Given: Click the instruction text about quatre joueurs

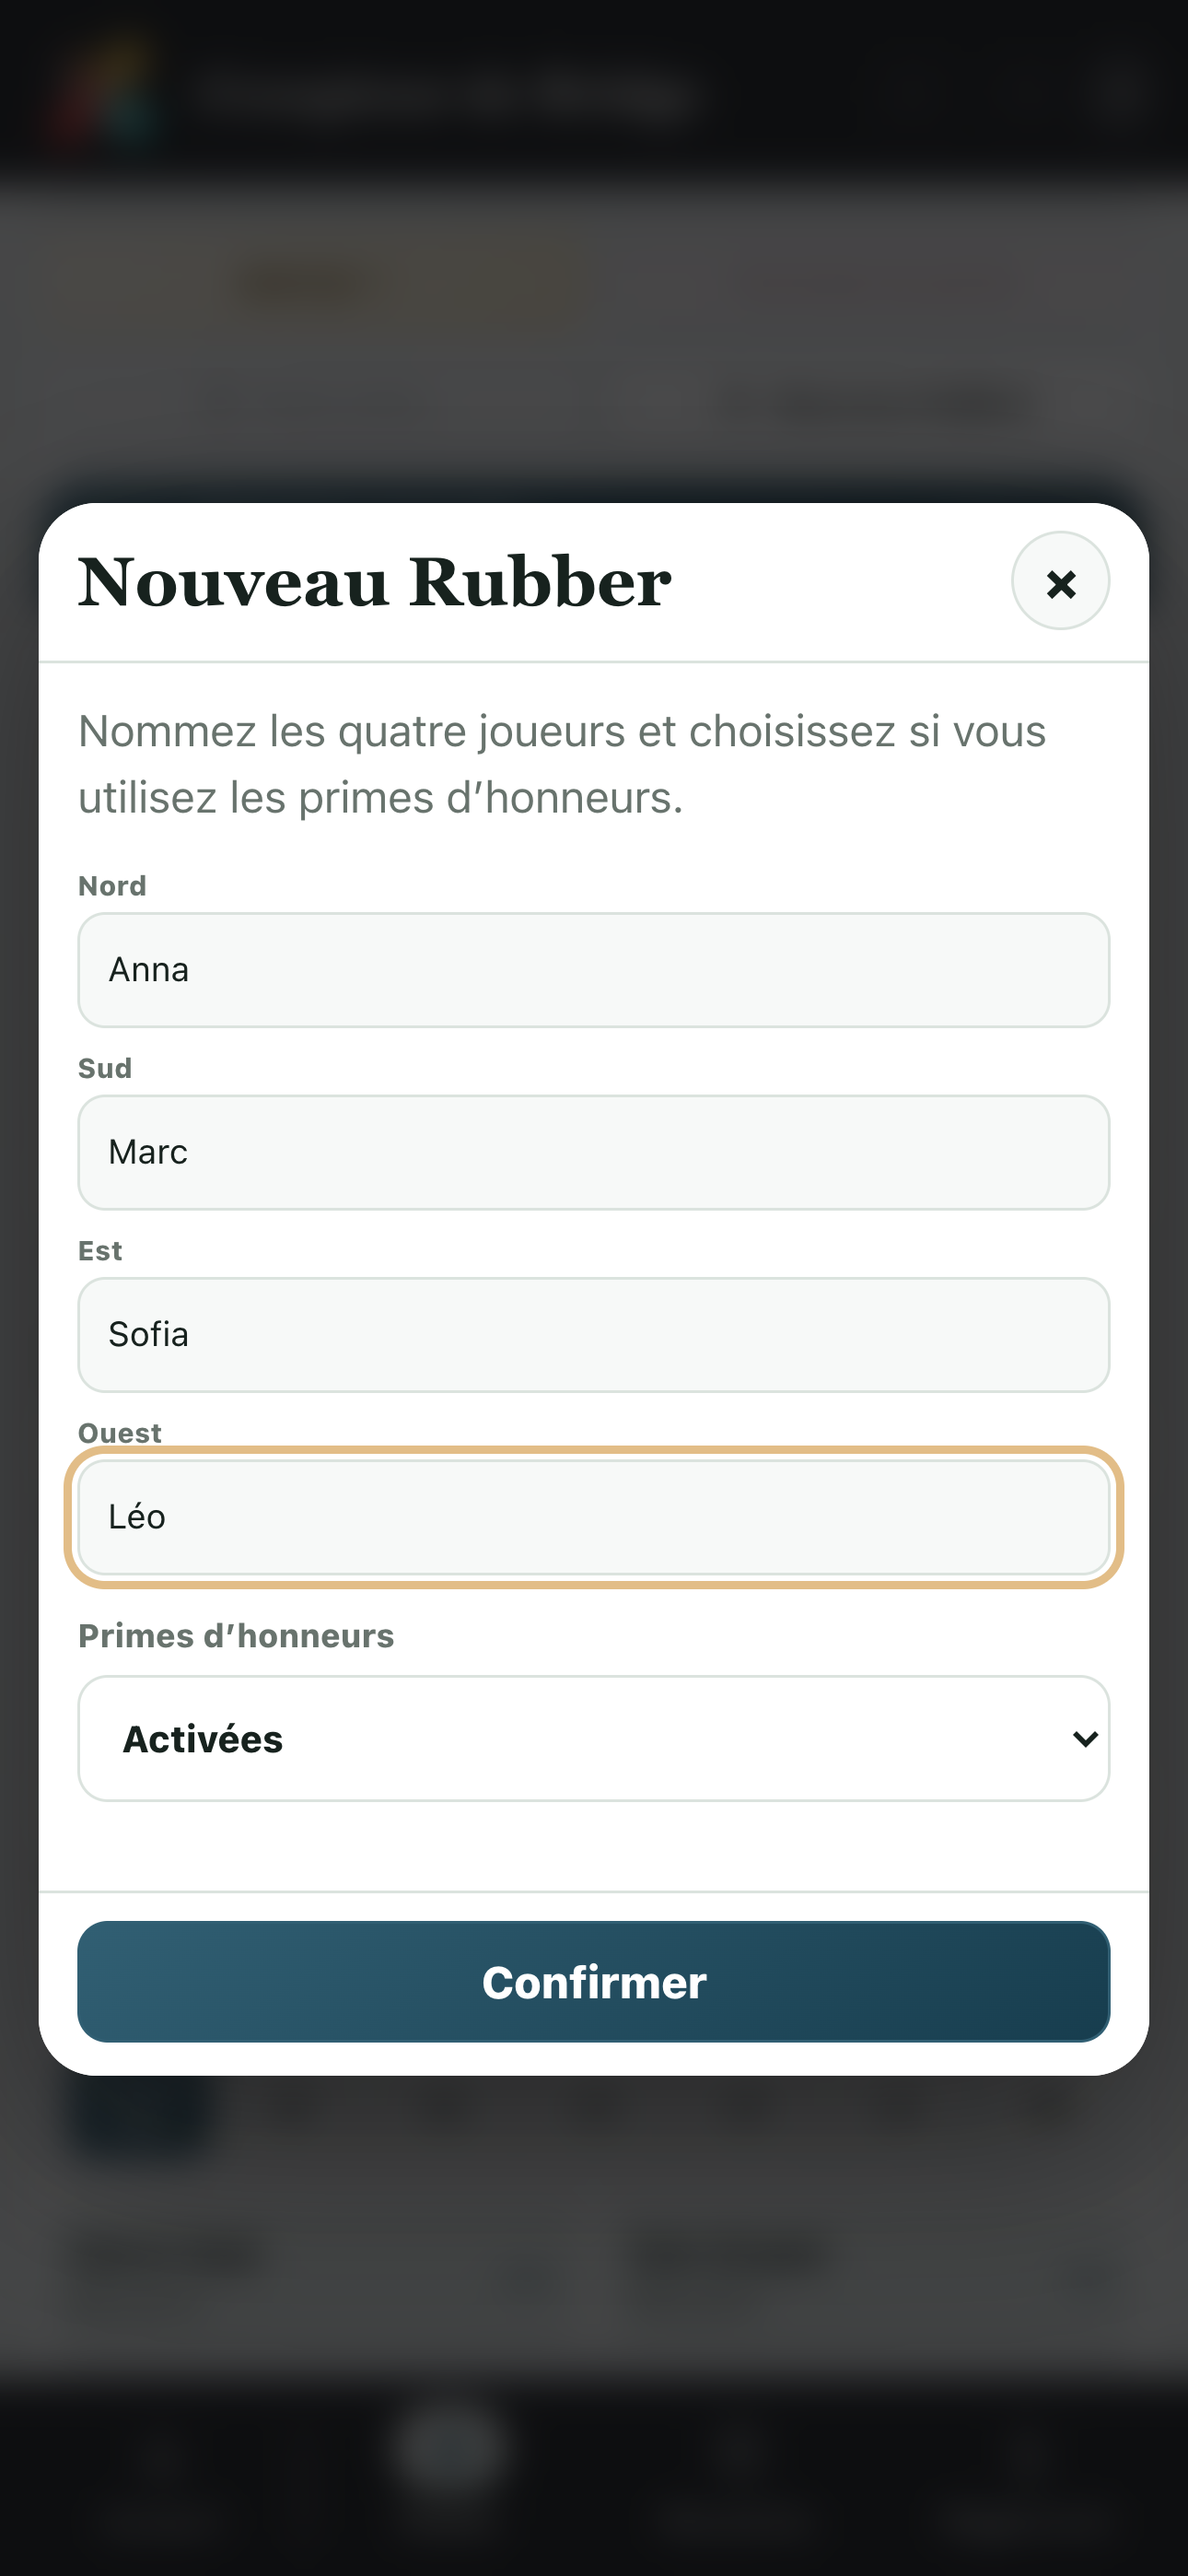Looking at the screenshot, I should 562,764.
